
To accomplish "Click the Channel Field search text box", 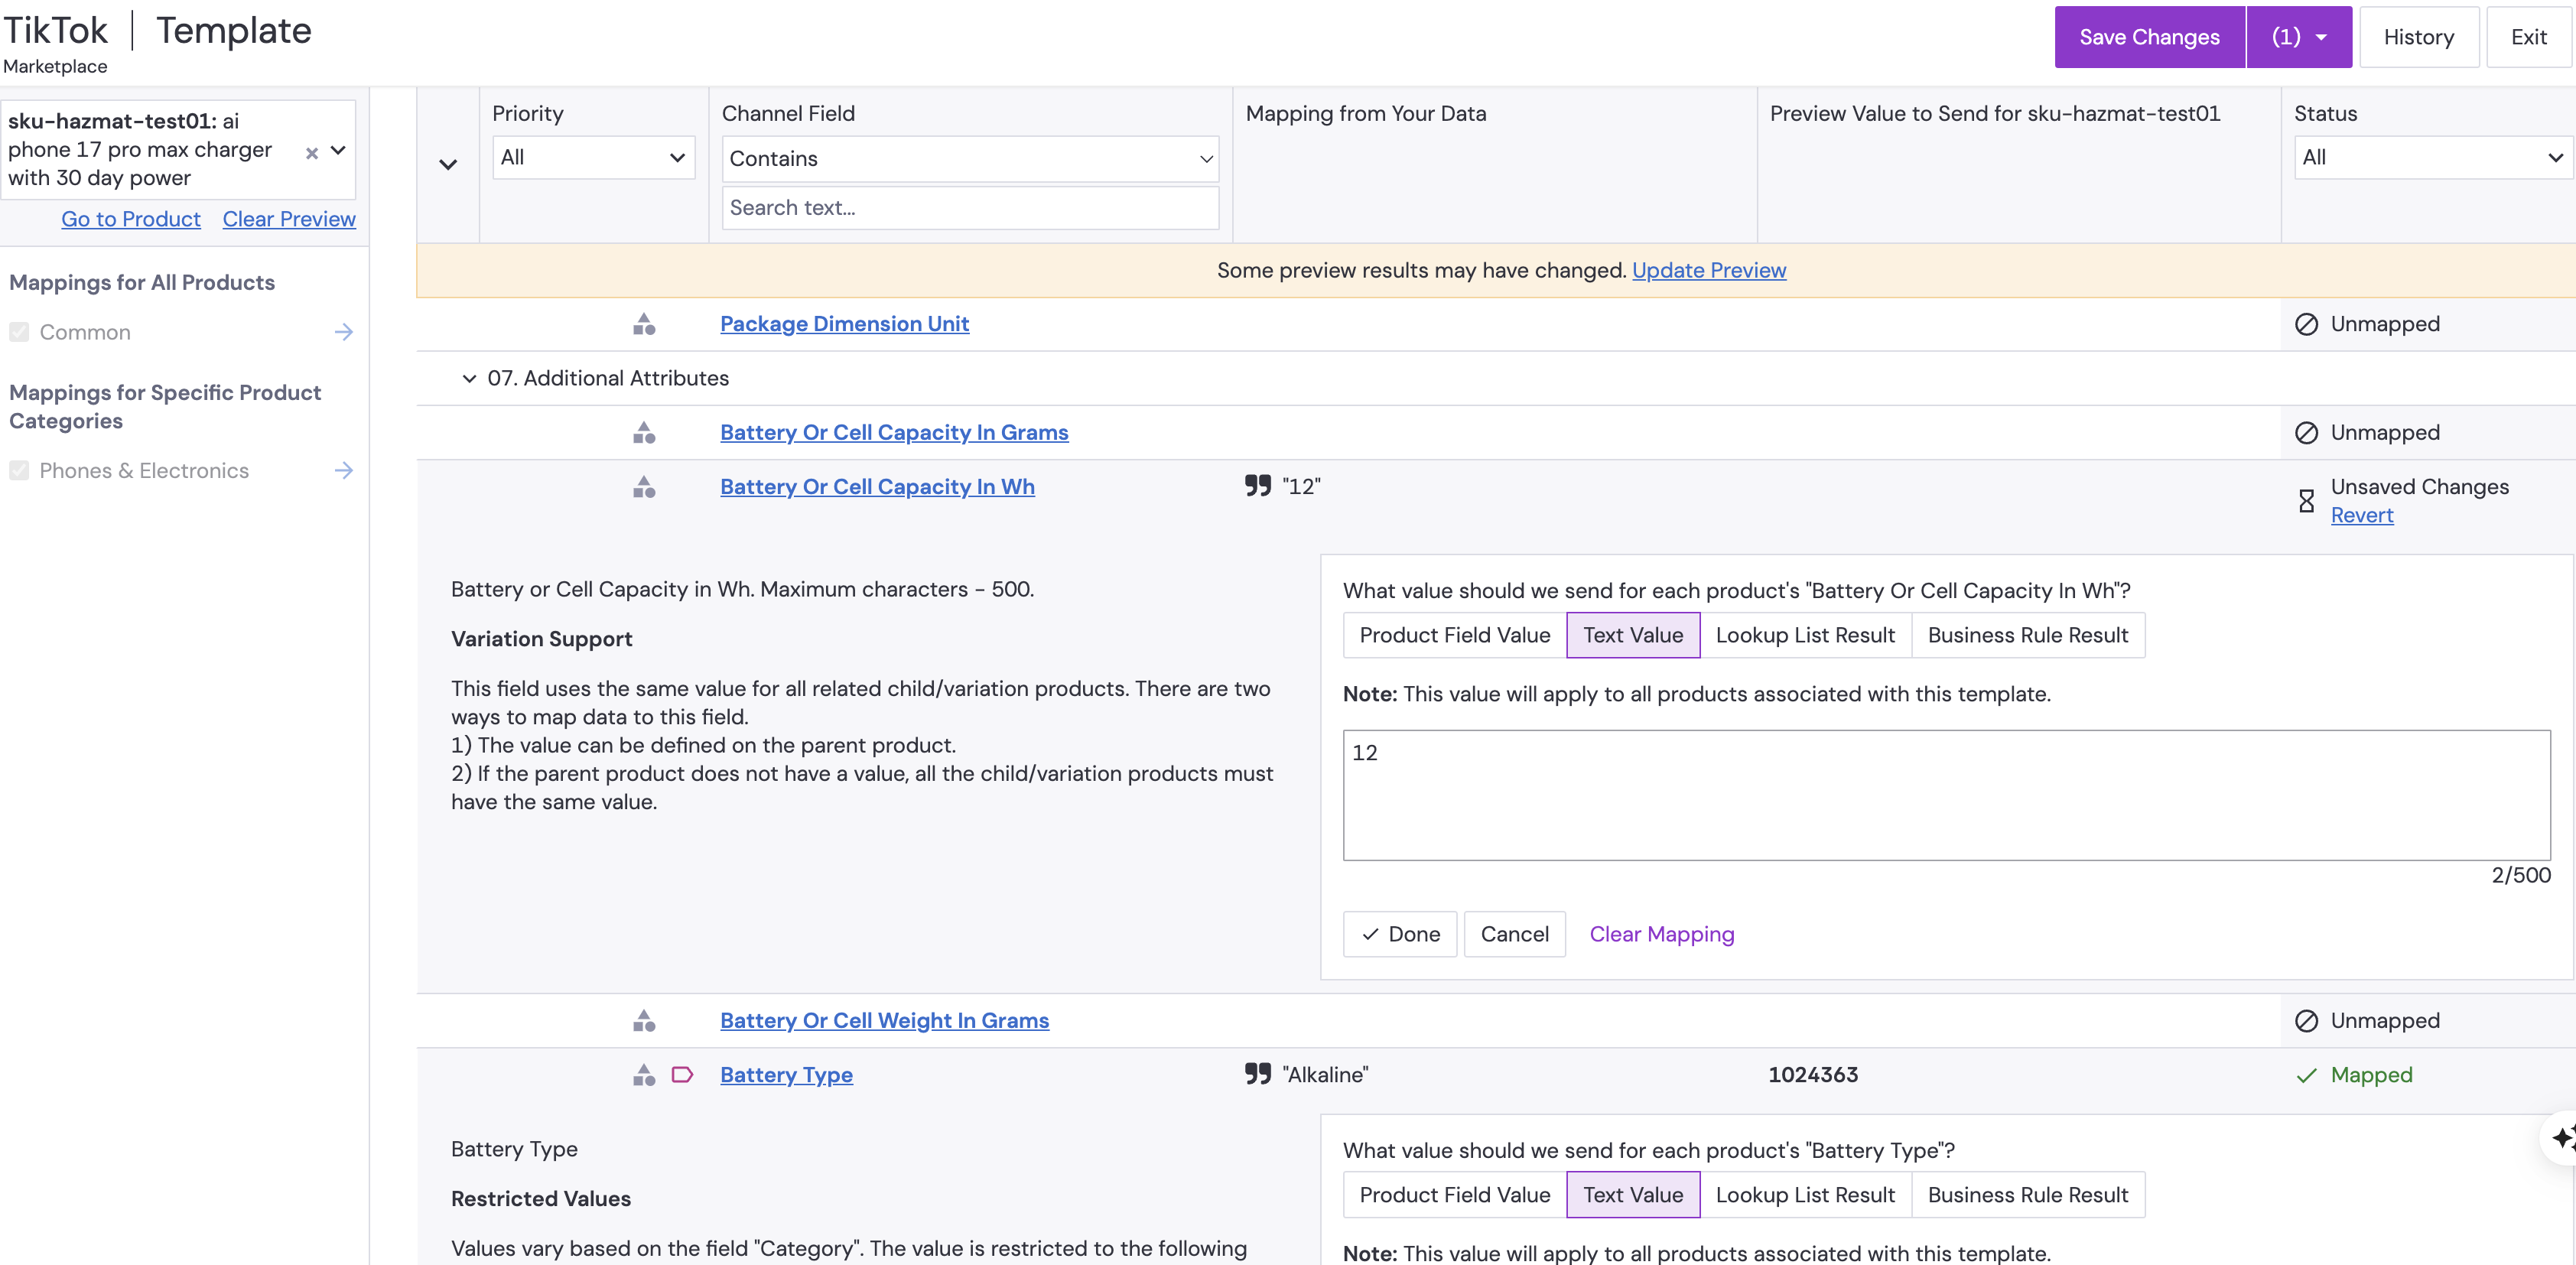I will pyautogui.click(x=969, y=208).
